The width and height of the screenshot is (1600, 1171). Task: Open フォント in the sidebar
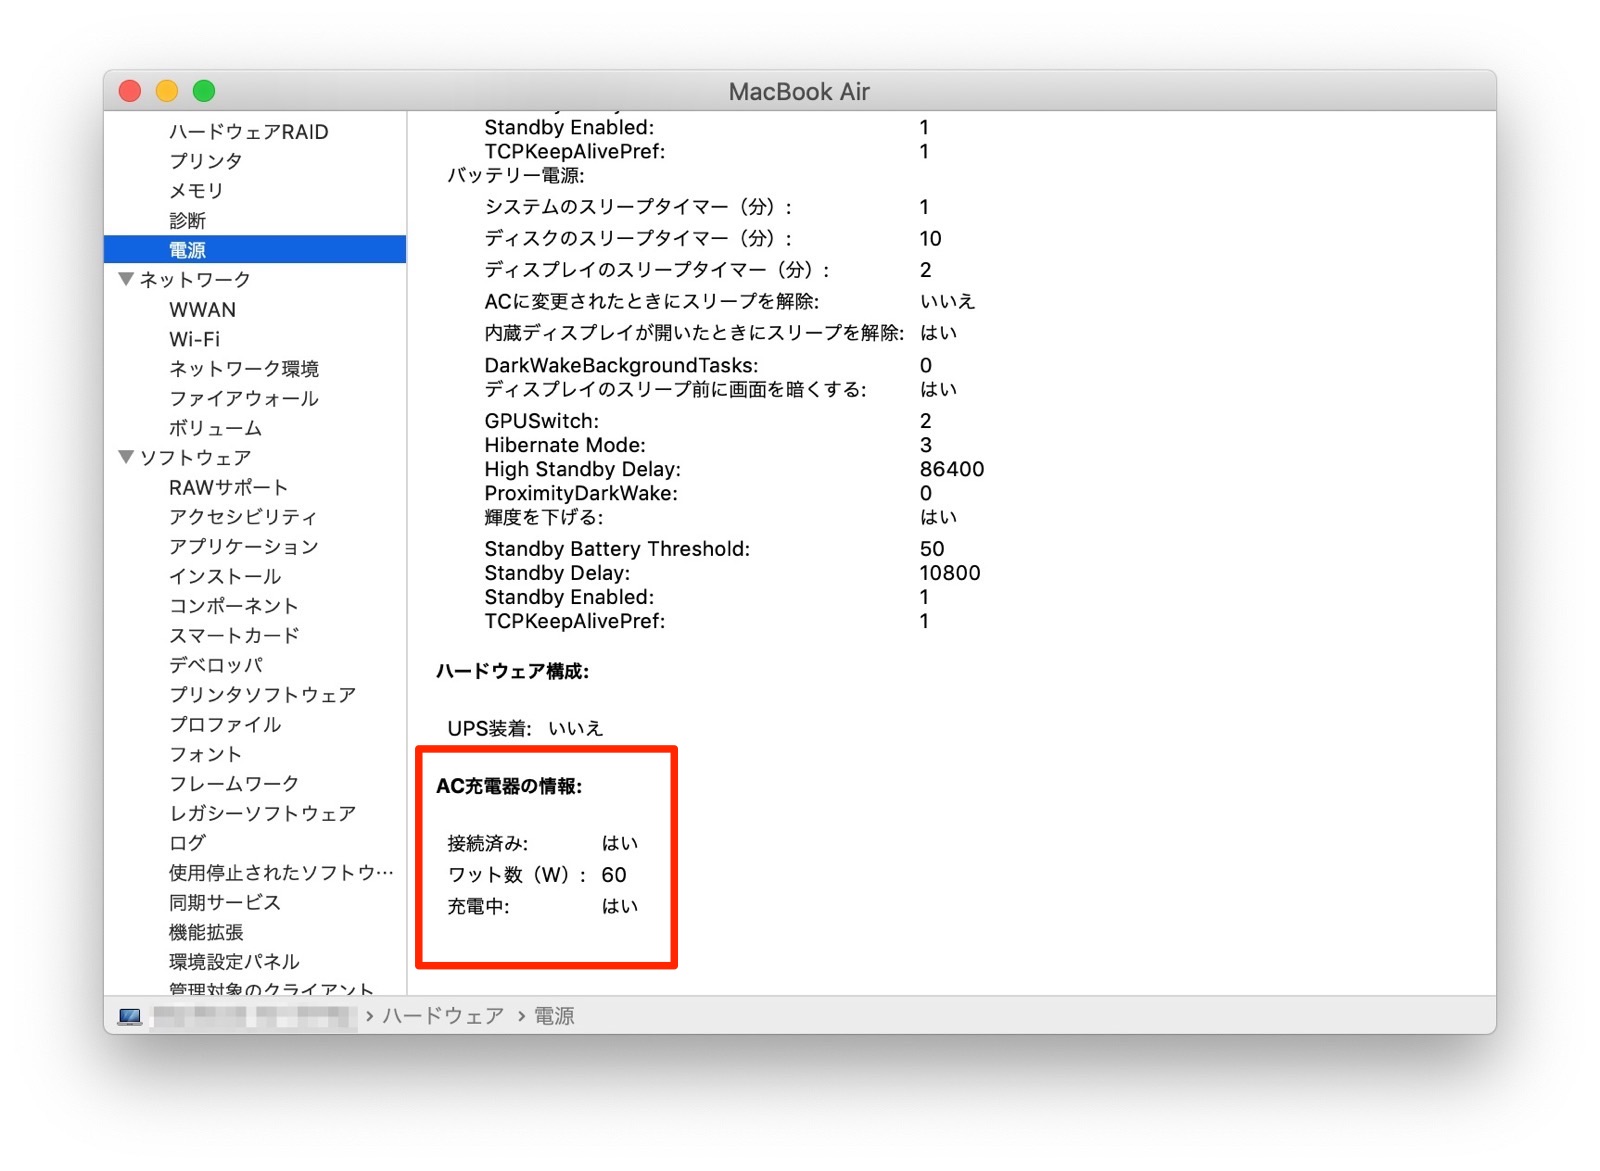coord(205,754)
